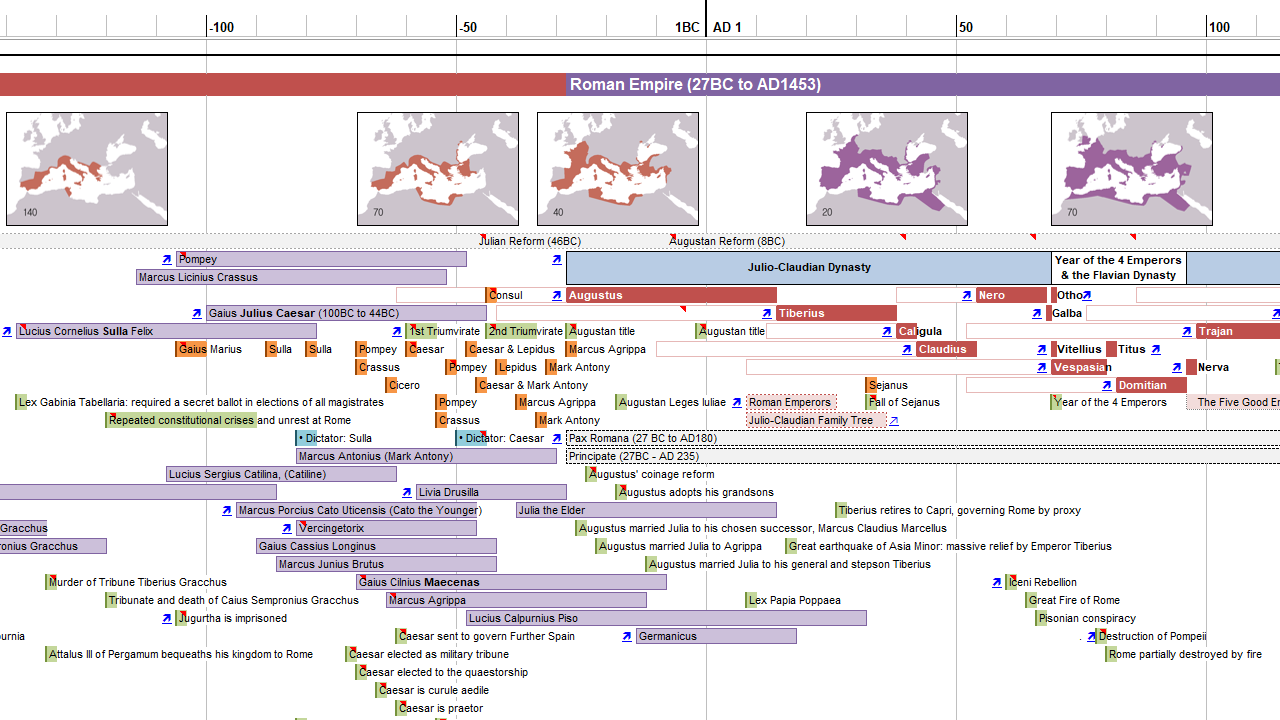This screenshot has width=1280, height=720.
Task: Click the AD 1 marker on timeline ruler
Action: 727,27
